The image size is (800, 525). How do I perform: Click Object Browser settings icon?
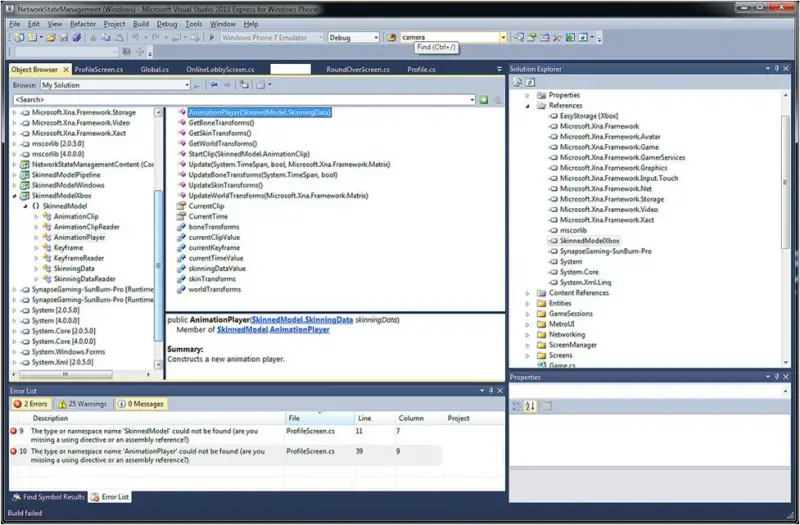261,85
